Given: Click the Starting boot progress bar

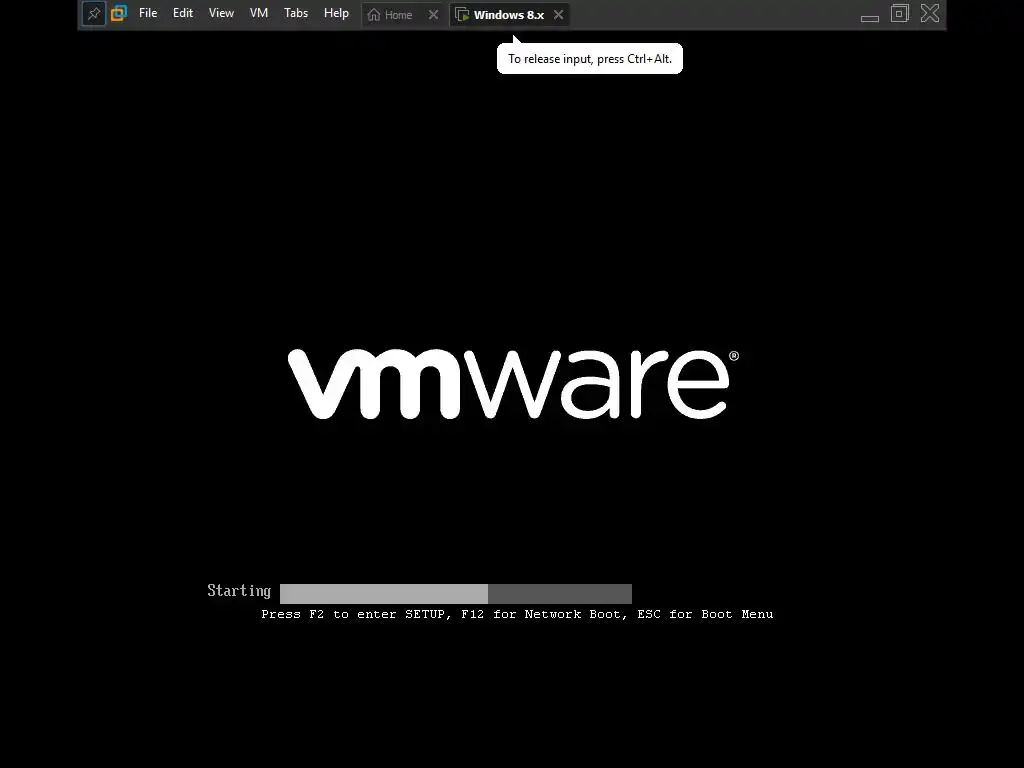Looking at the screenshot, I should tap(456, 594).
